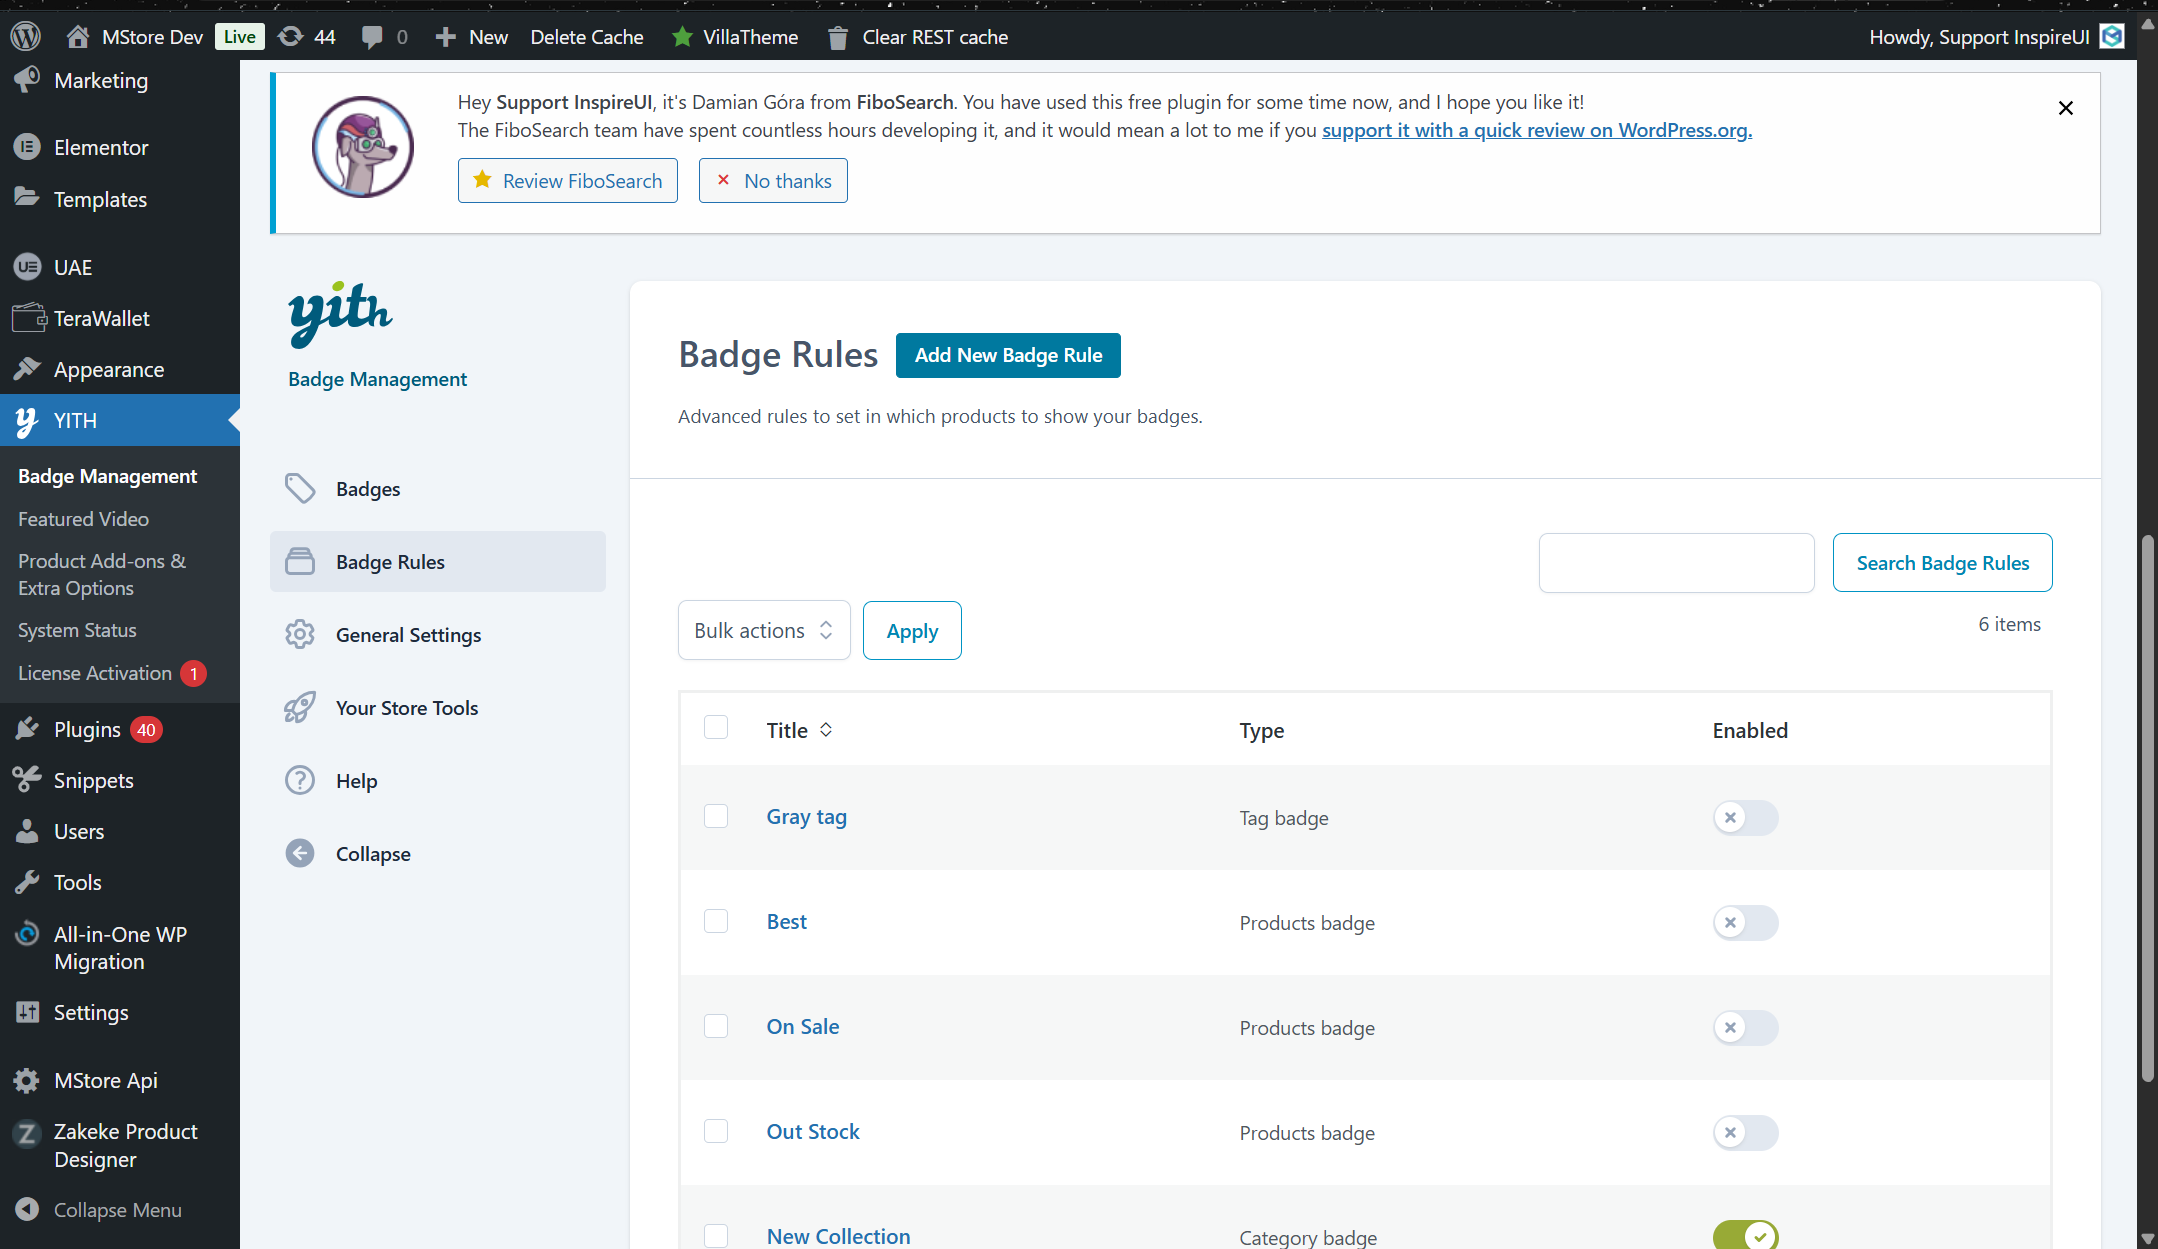Click the Your Store Tools rocket icon
This screenshot has height=1249, width=2158.
tap(300, 708)
